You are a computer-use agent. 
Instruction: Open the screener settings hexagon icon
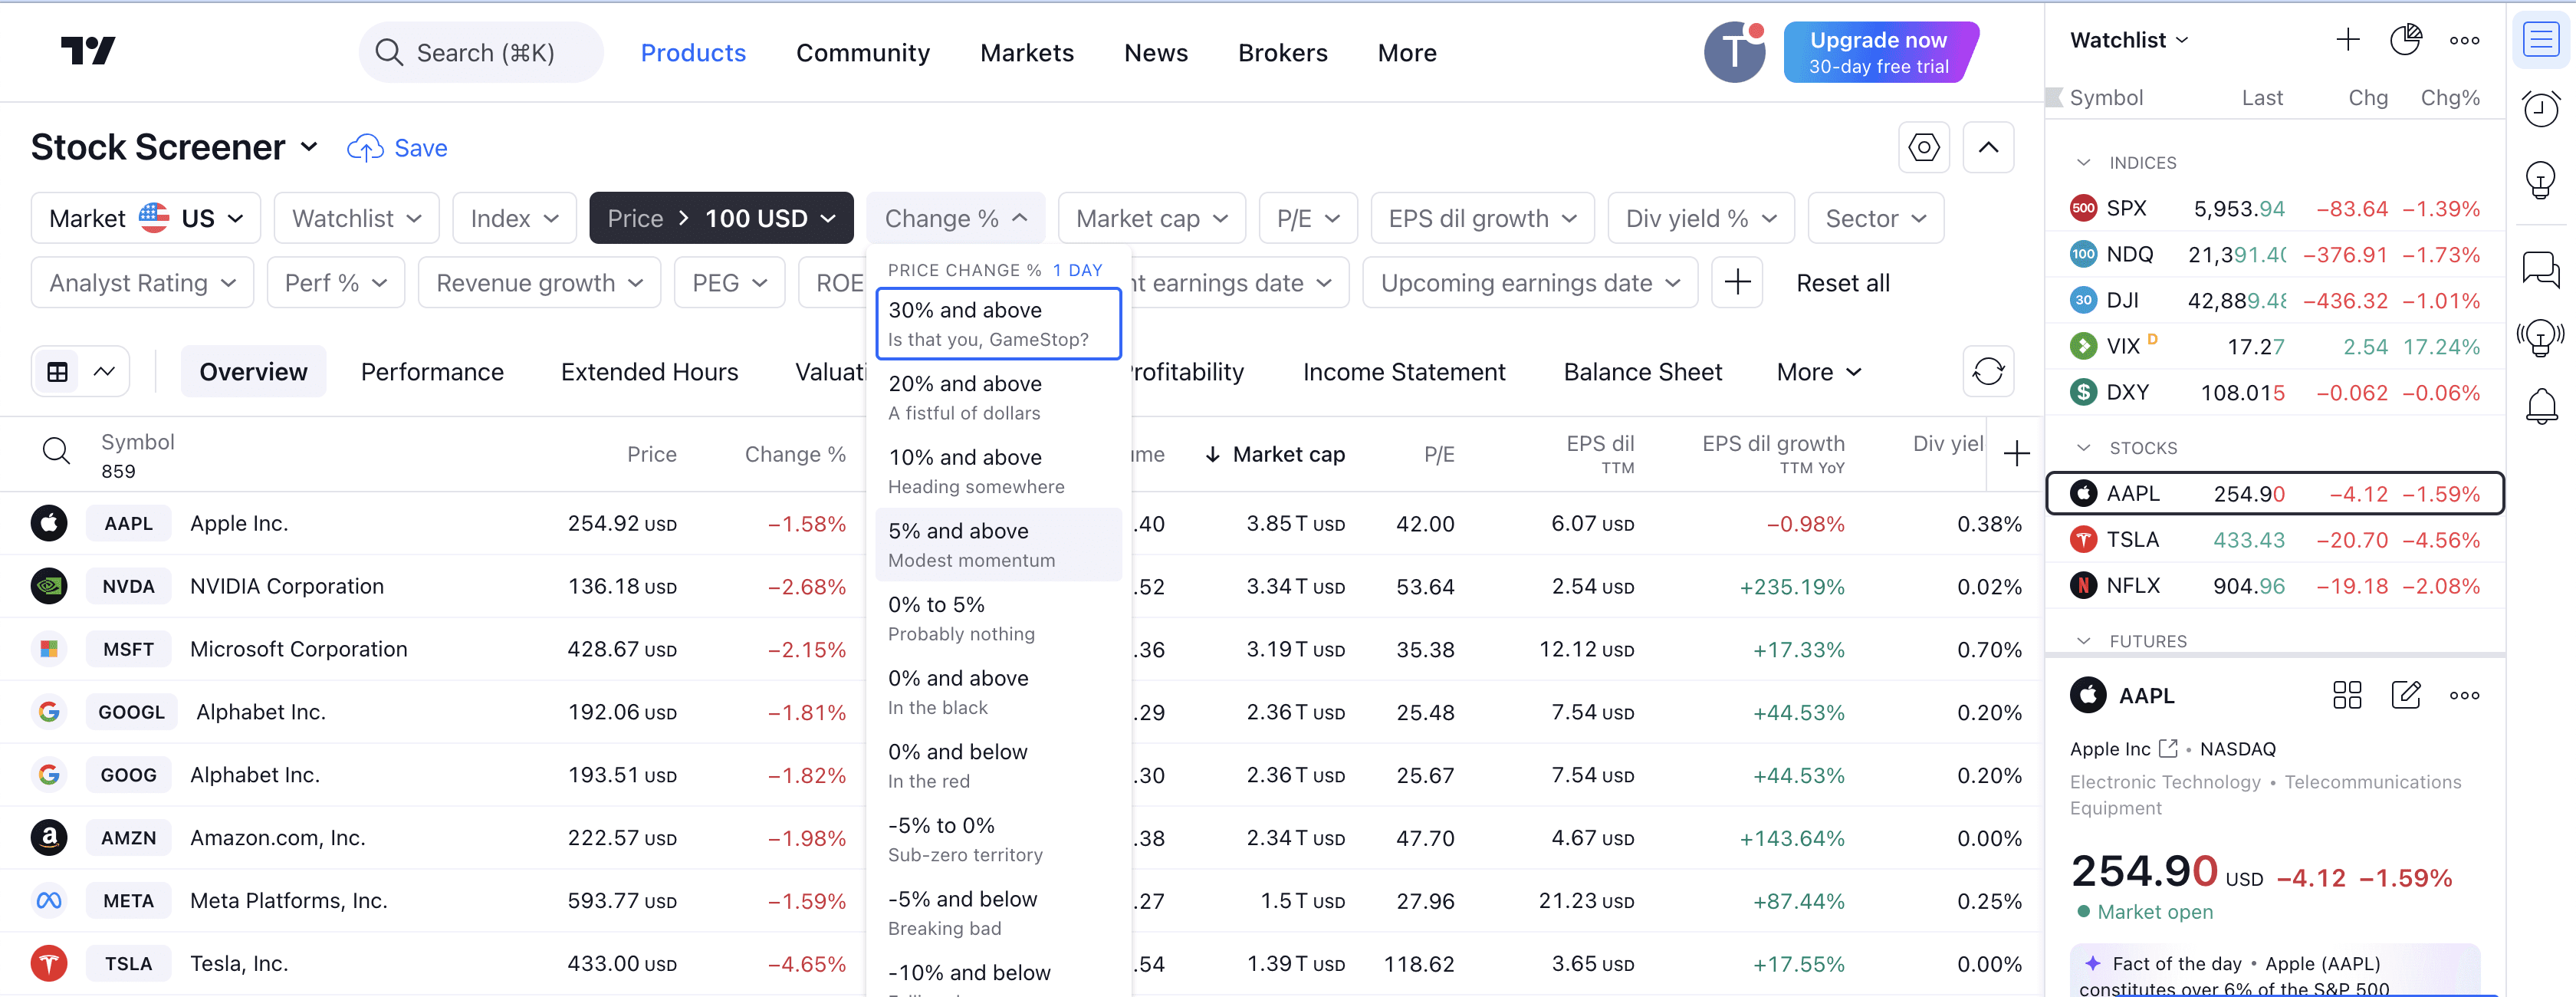[1923, 148]
